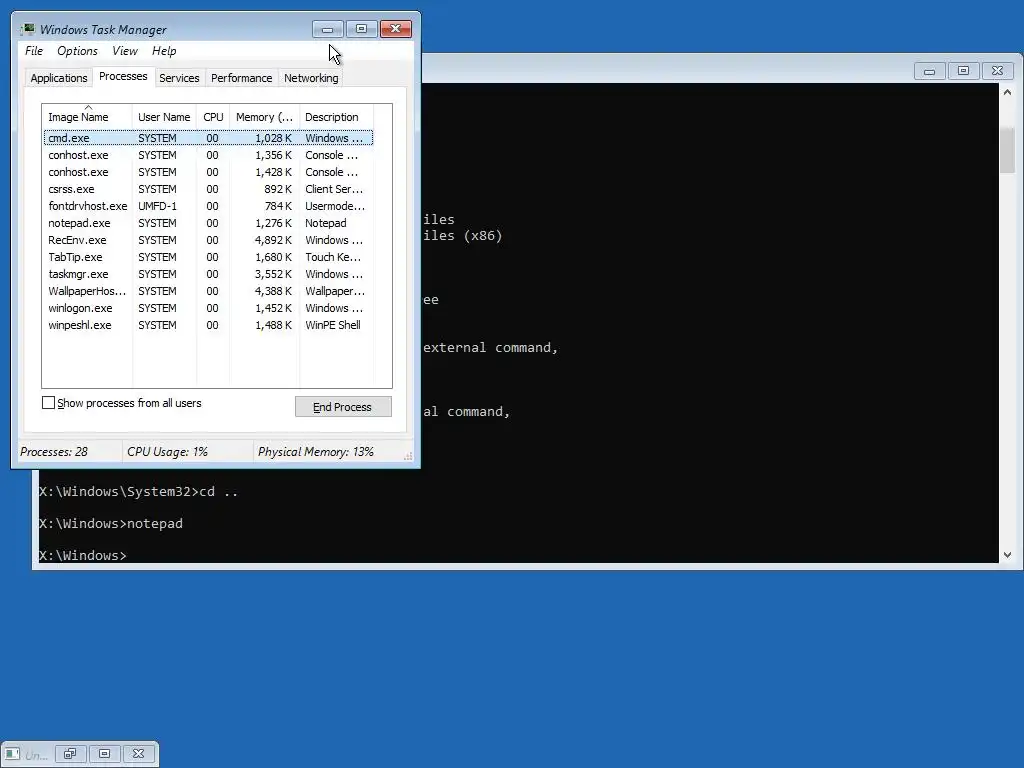Viewport: 1024px width, 768px height.
Task: Click Processes: 28 in status bar
Action: point(54,451)
